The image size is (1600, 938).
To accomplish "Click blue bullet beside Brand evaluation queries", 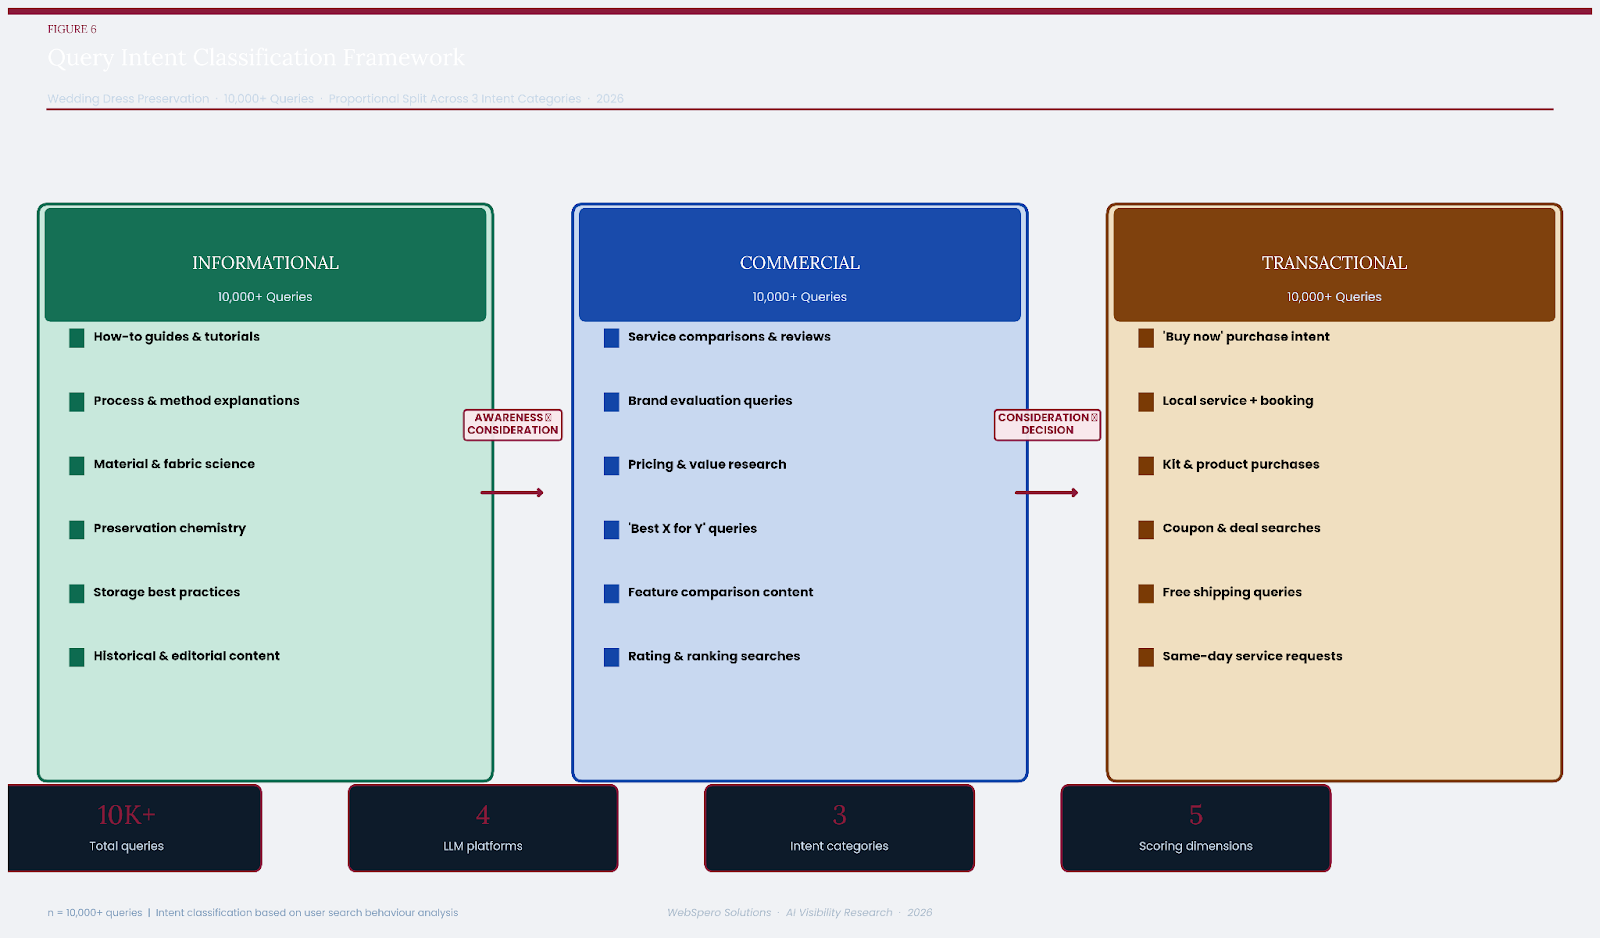I will (x=611, y=402).
